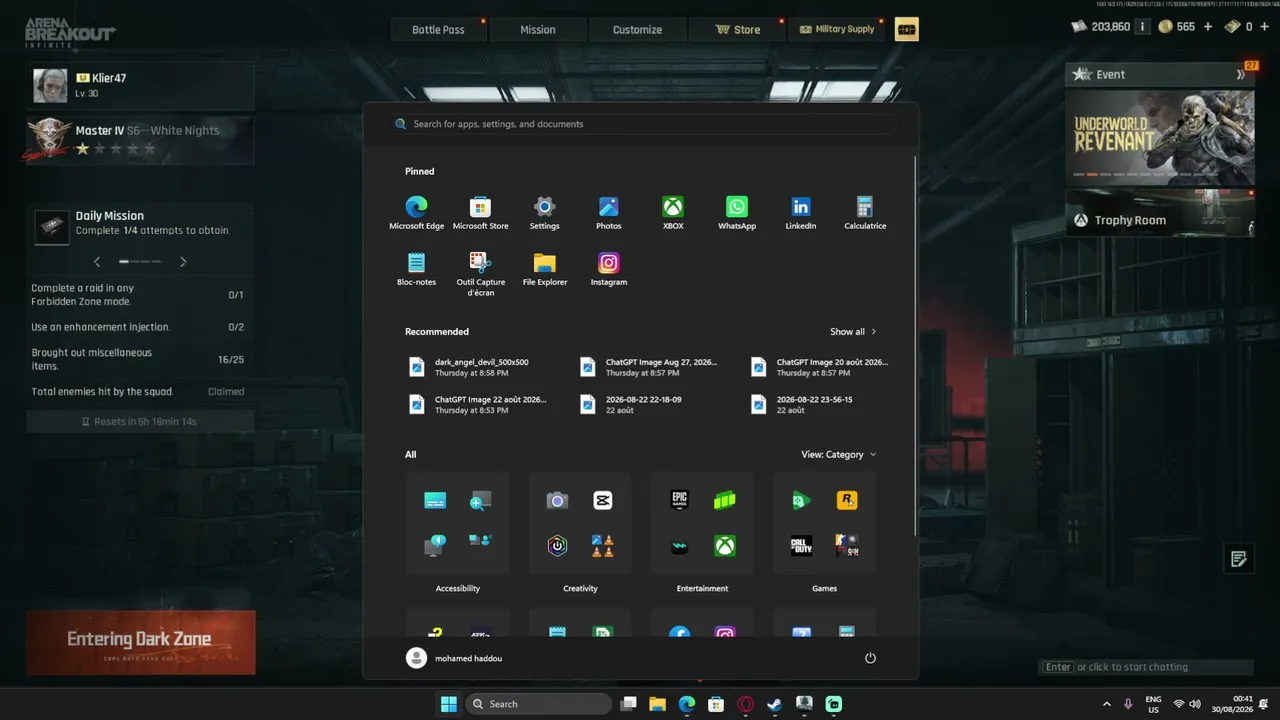Open Task View on the taskbar
The image size is (1280, 720).
[628, 704]
